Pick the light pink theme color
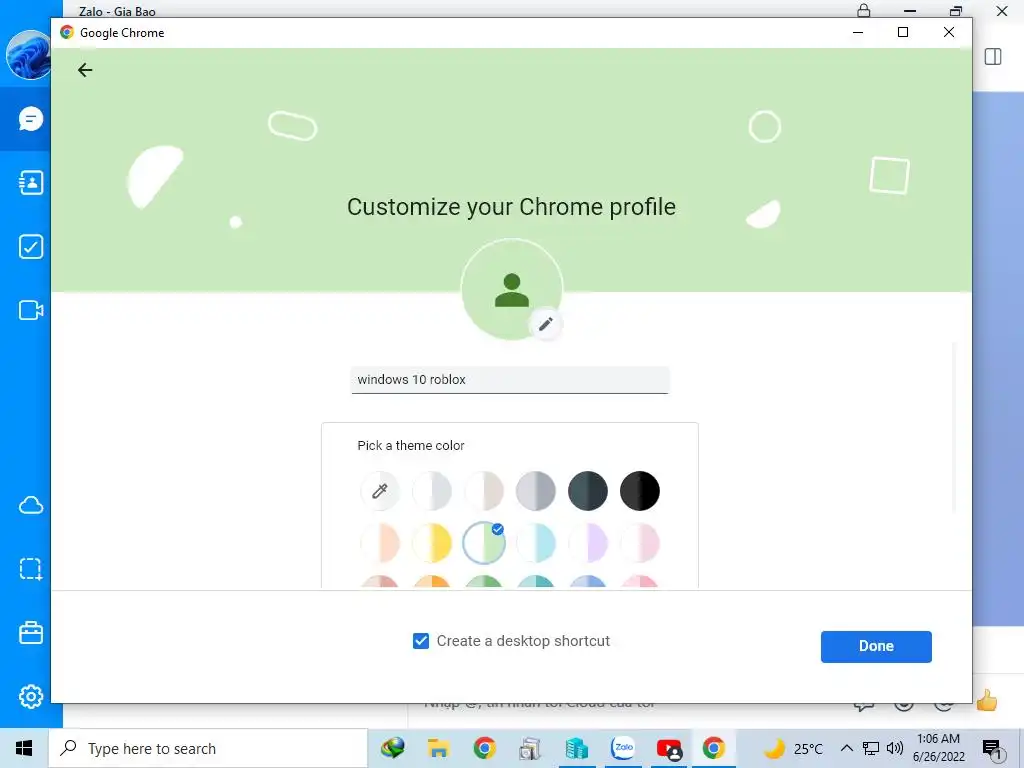Viewport: 1024px width, 768px height. coord(640,543)
